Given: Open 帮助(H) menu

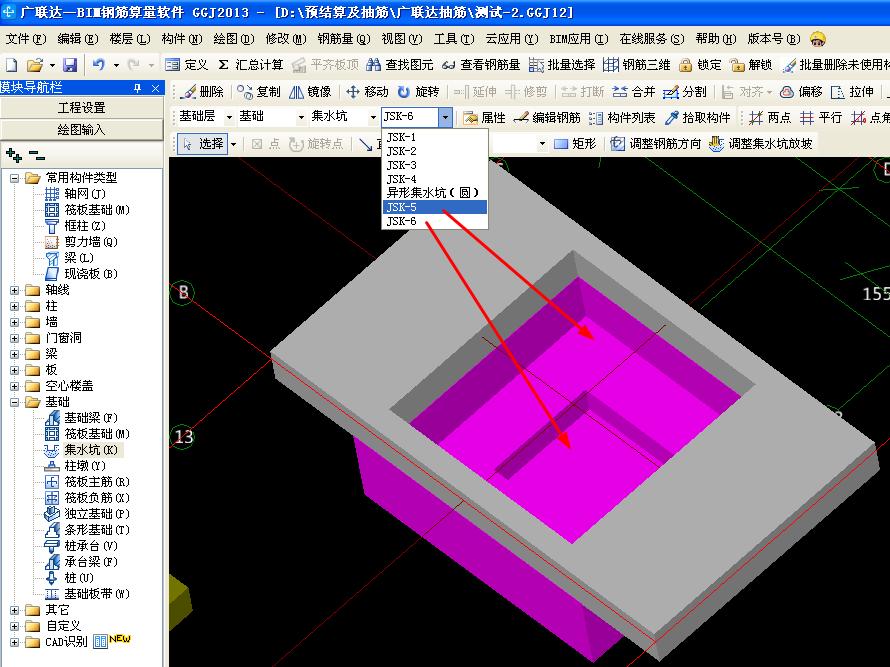Looking at the screenshot, I should (x=715, y=39).
